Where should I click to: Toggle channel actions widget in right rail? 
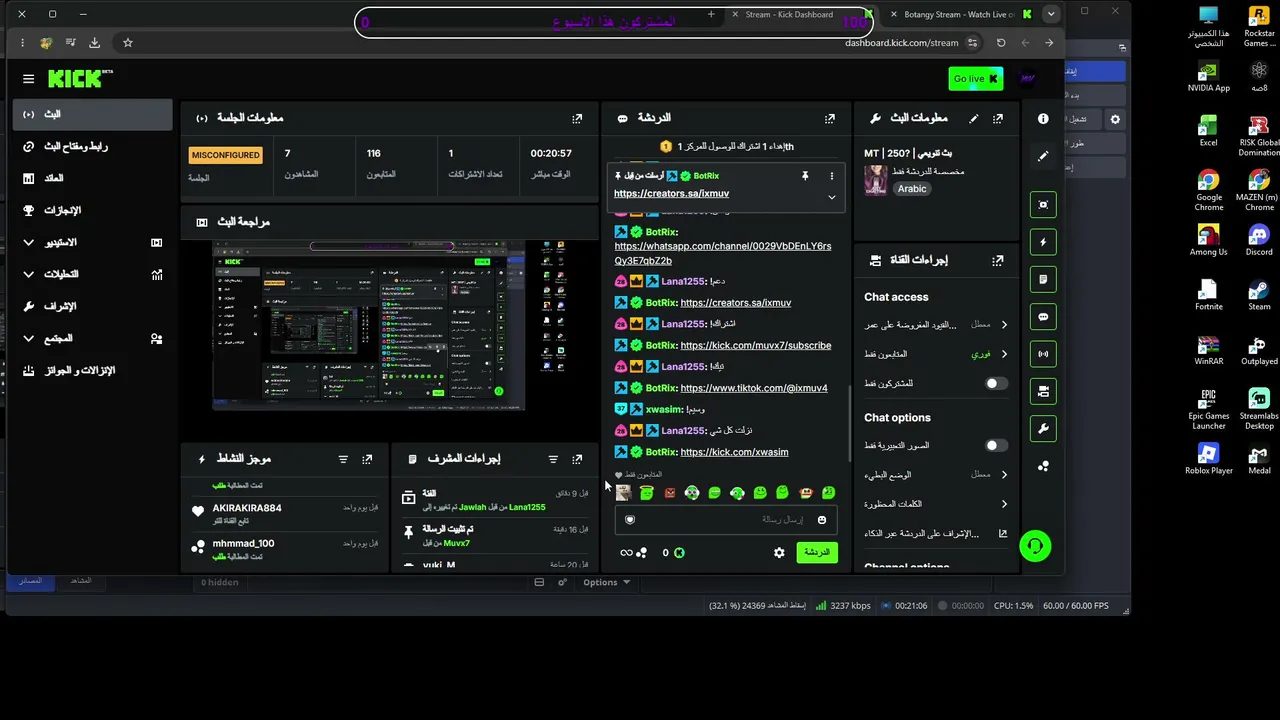1043,391
